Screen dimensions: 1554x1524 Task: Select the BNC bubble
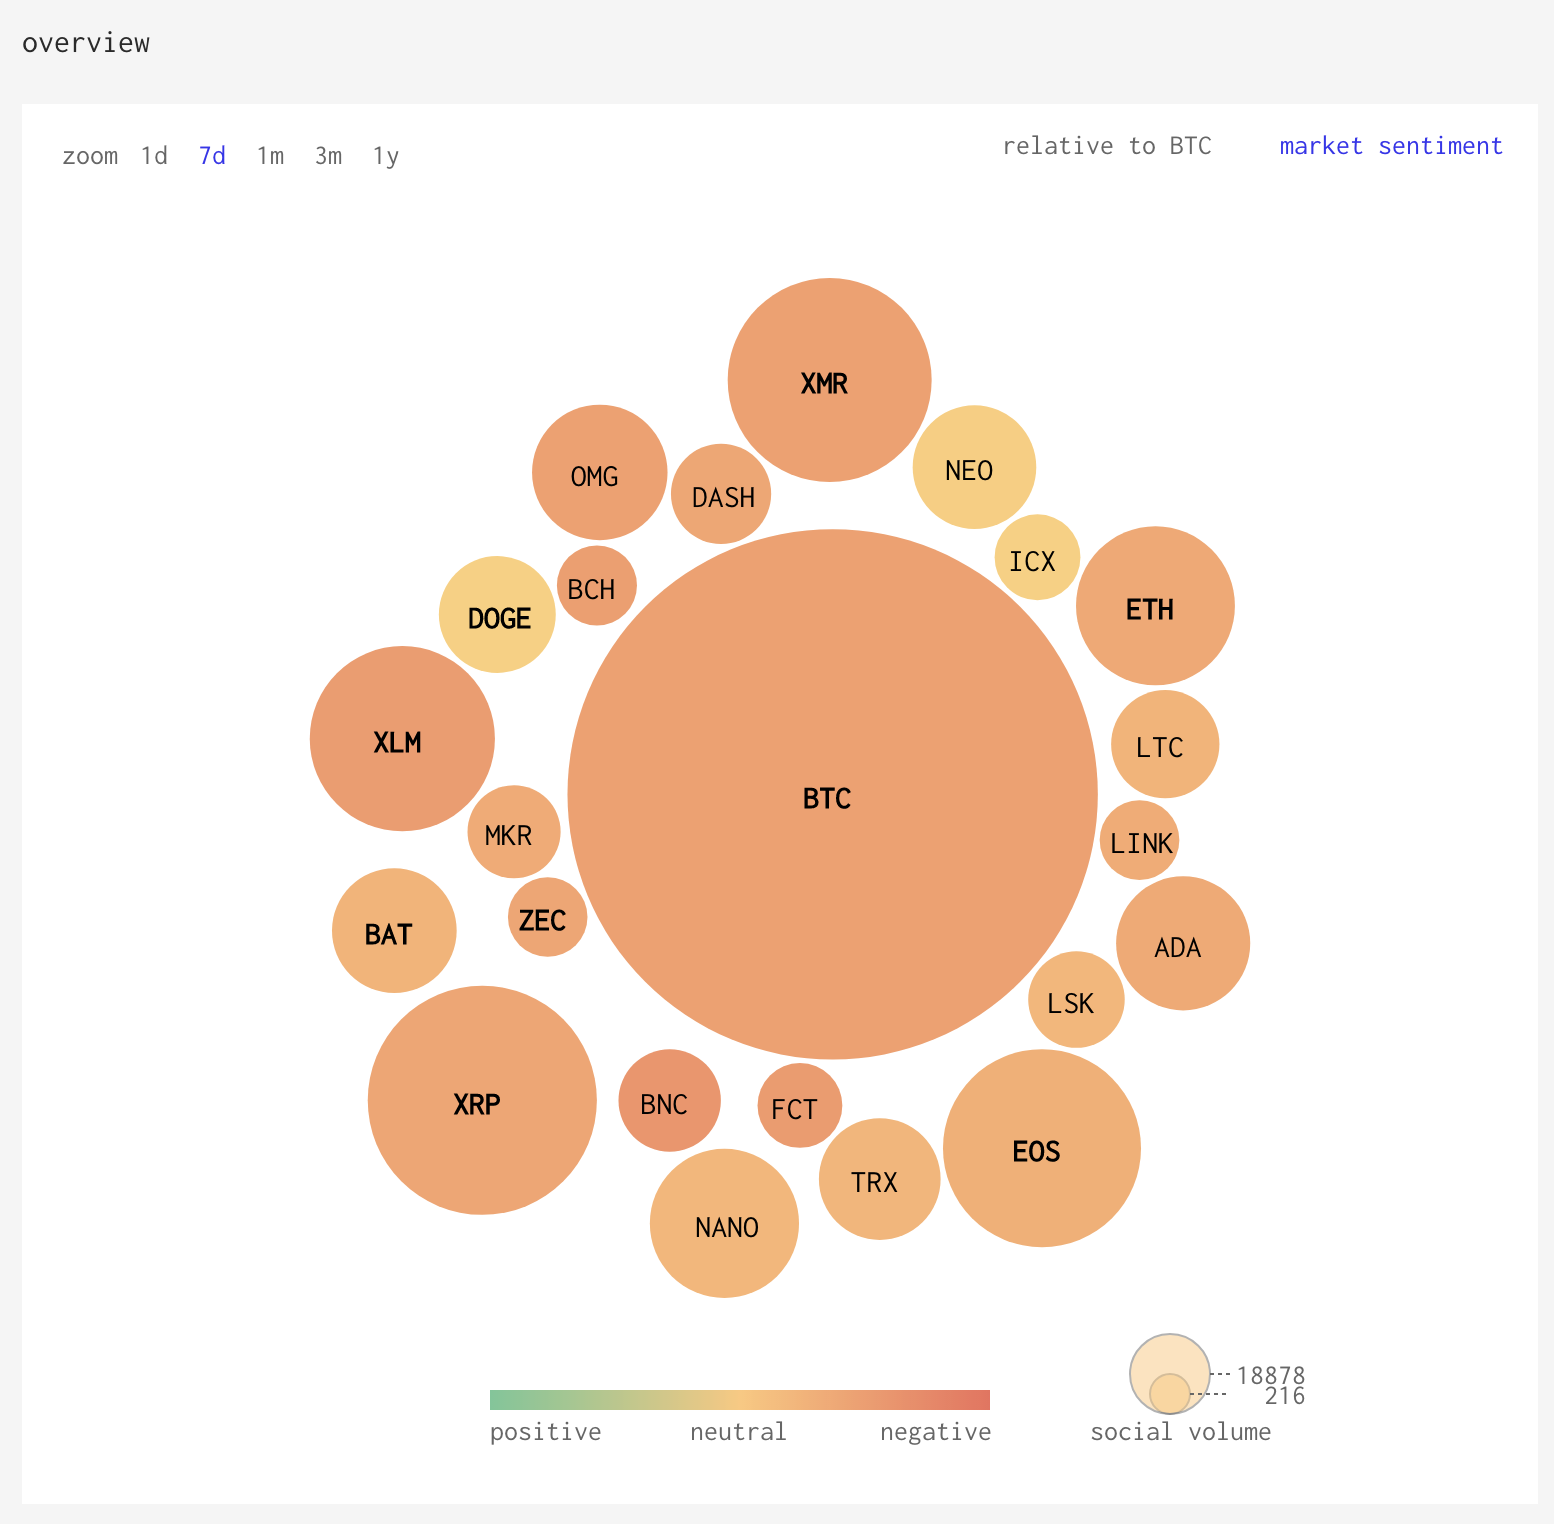pos(669,1100)
